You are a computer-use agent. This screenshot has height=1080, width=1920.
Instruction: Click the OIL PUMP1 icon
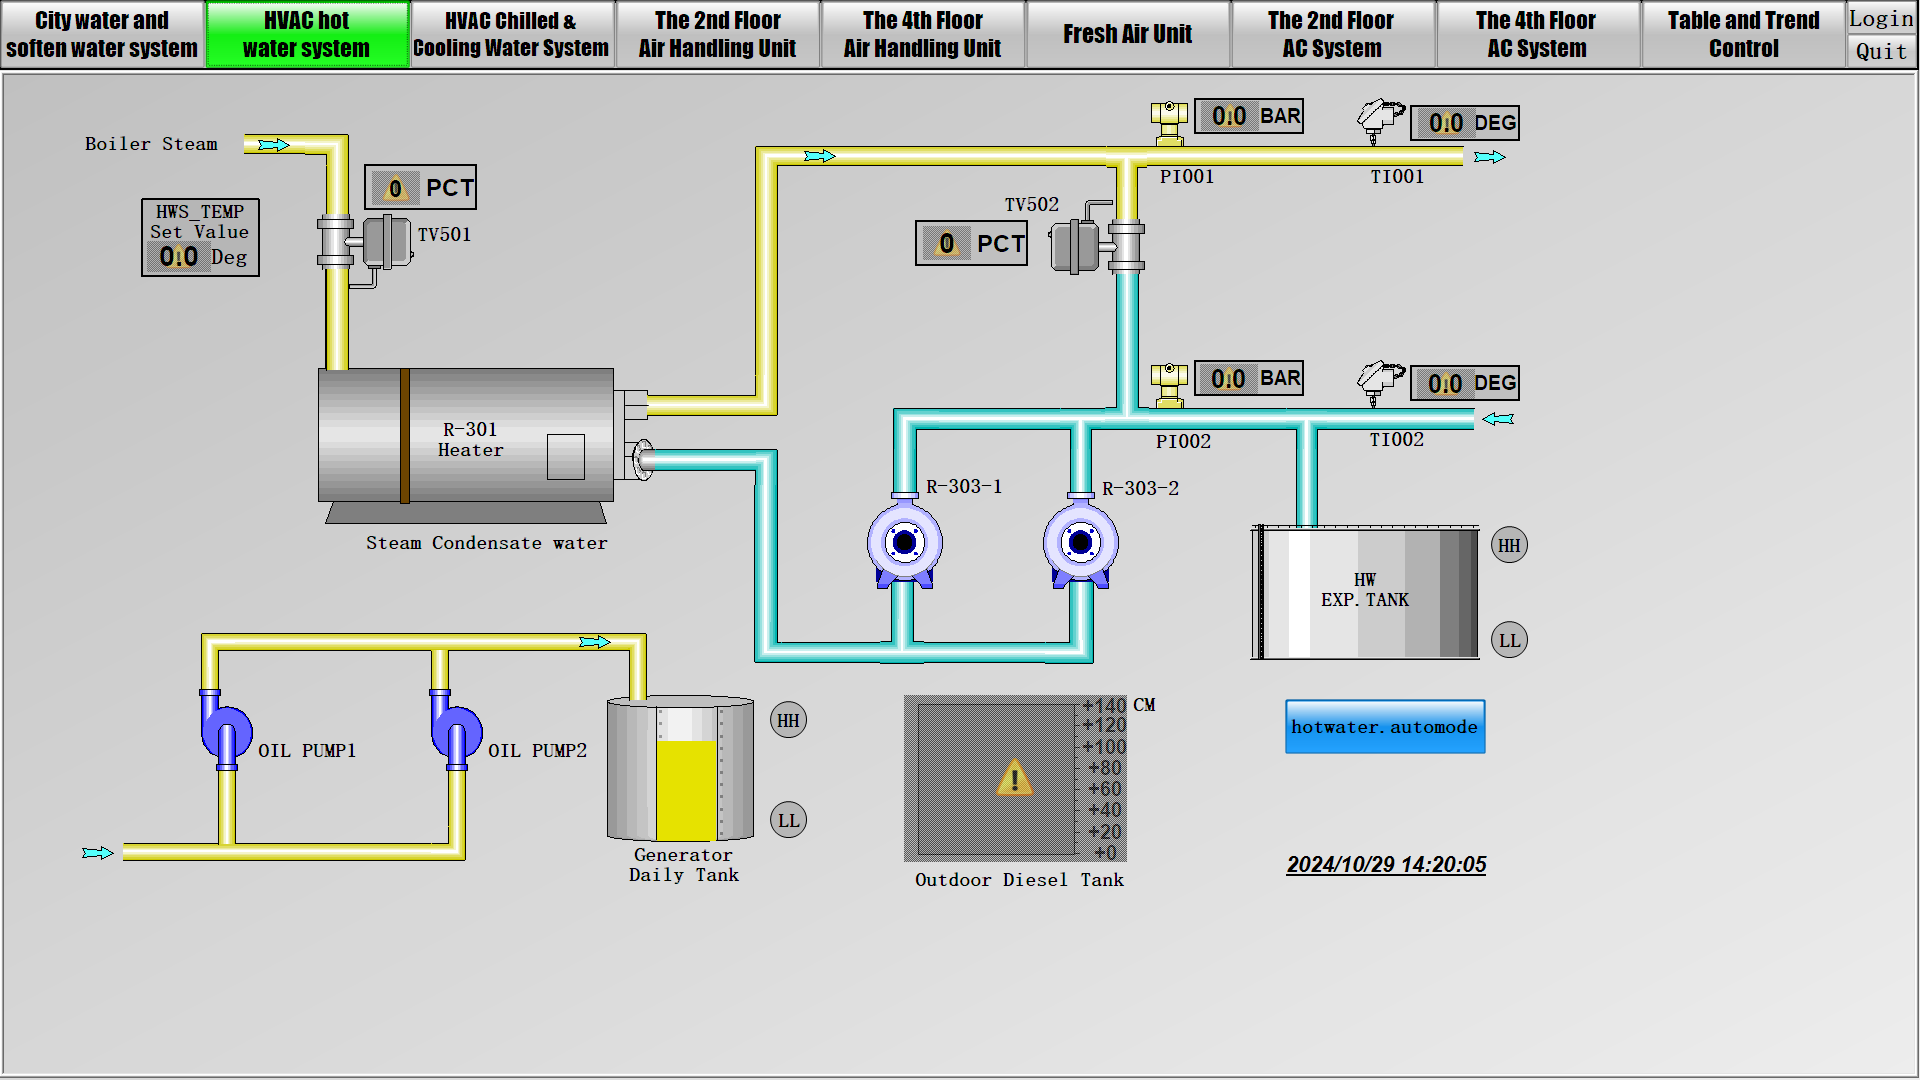[x=226, y=731]
